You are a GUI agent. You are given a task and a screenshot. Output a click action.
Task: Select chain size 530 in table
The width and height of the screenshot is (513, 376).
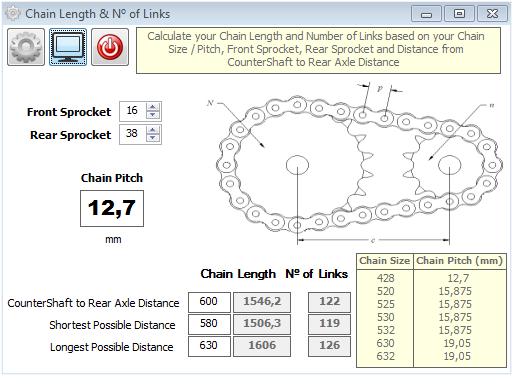pos(386,317)
